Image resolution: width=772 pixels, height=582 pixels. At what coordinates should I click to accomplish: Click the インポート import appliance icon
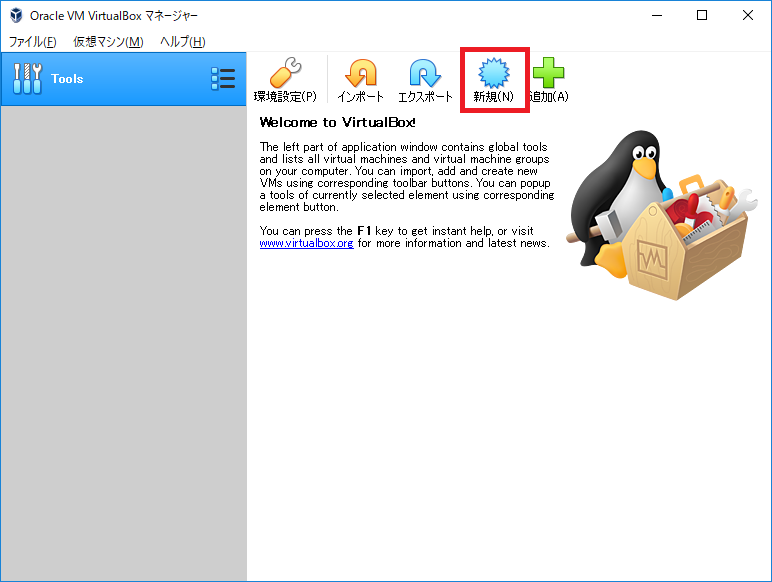click(x=360, y=80)
